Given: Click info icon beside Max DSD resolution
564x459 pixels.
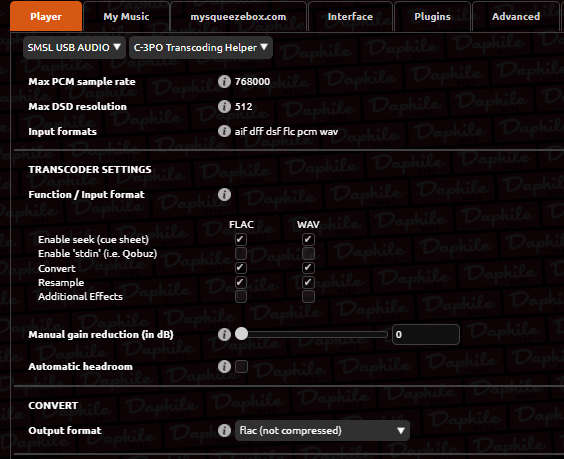Looking at the screenshot, I should point(224,106).
